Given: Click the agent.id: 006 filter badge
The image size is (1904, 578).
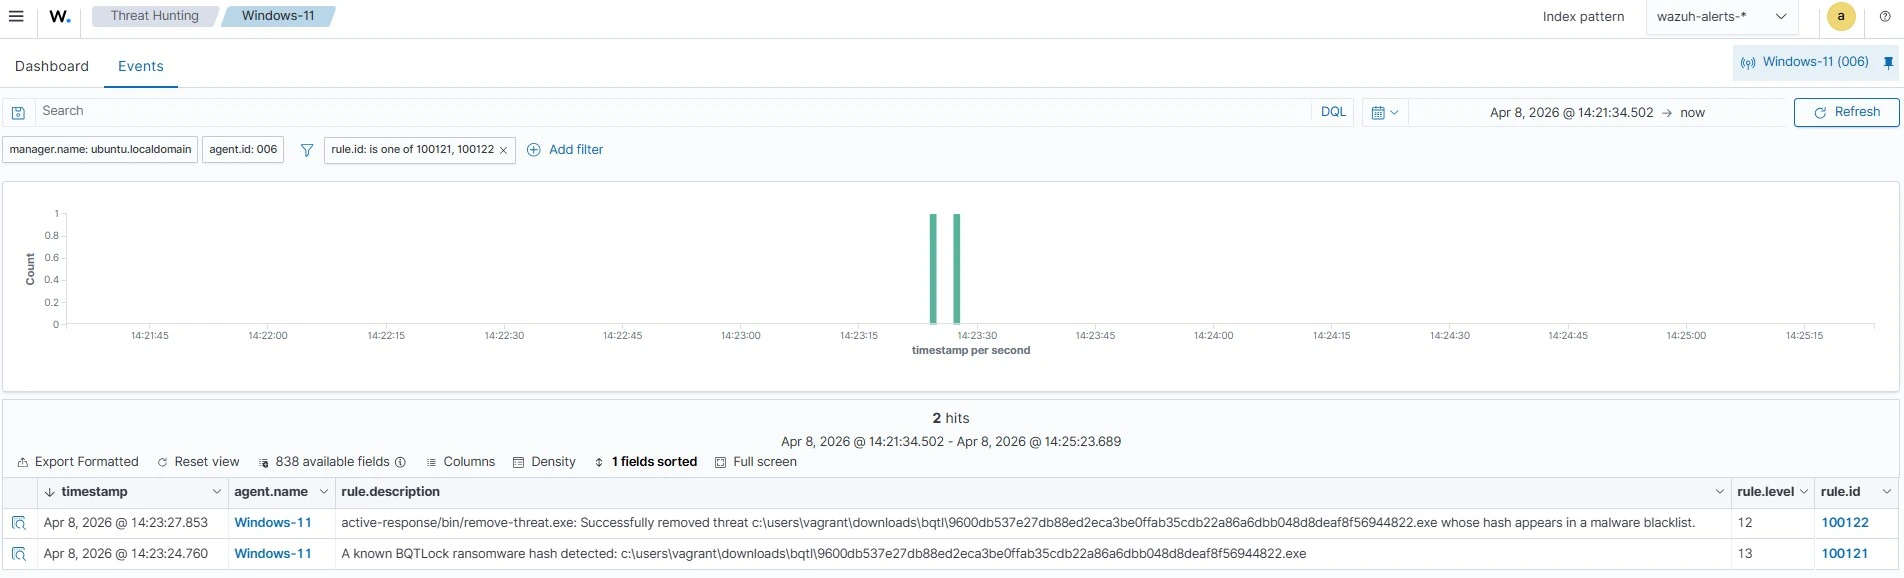Looking at the screenshot, I should coord(243,150).
